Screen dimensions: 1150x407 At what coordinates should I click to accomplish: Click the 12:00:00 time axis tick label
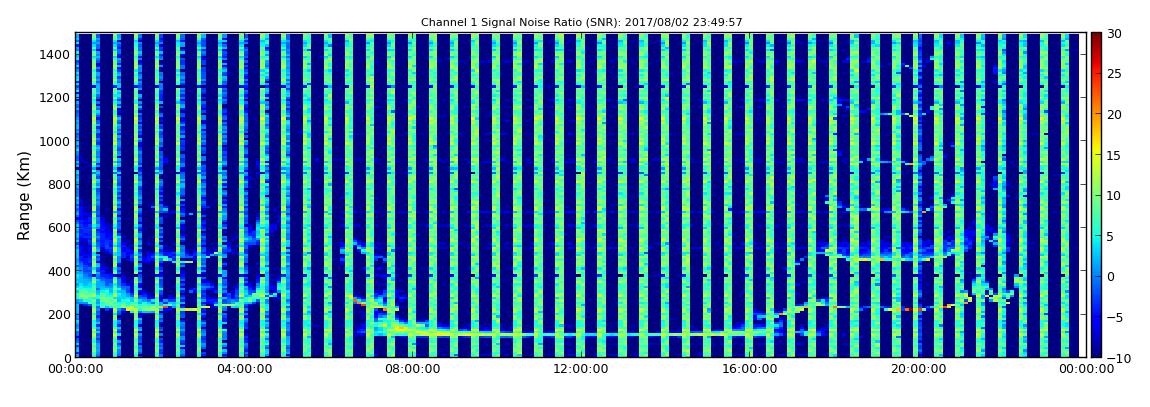580,370
